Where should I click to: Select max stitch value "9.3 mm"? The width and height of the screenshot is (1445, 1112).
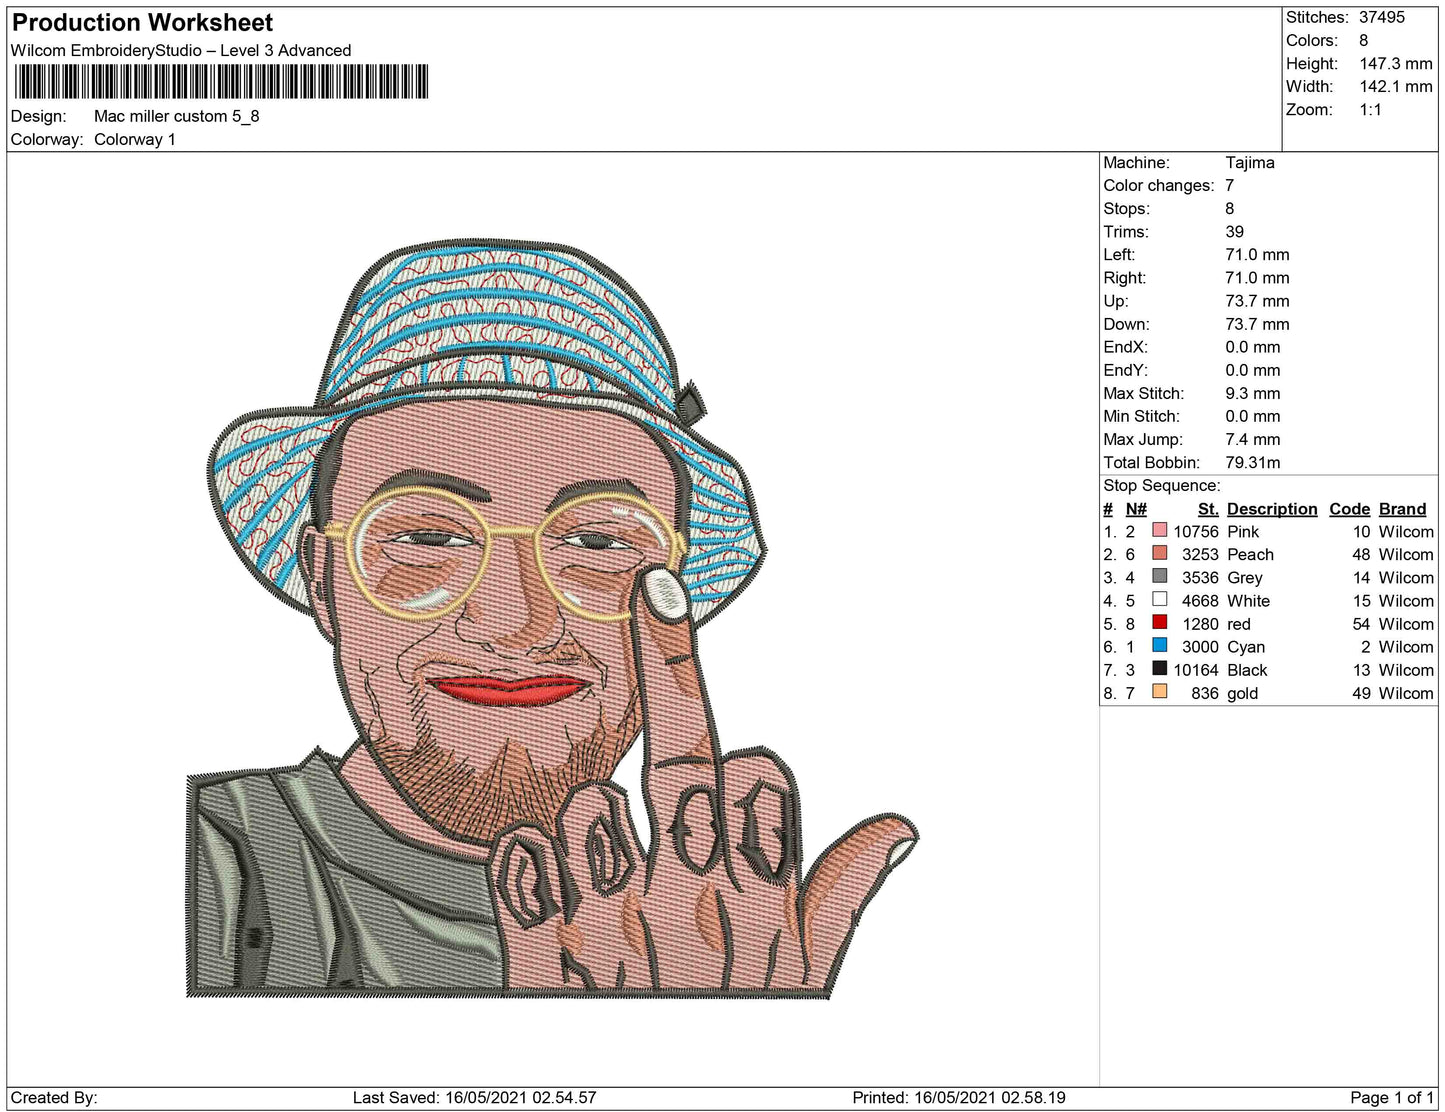pos(1253,393)
